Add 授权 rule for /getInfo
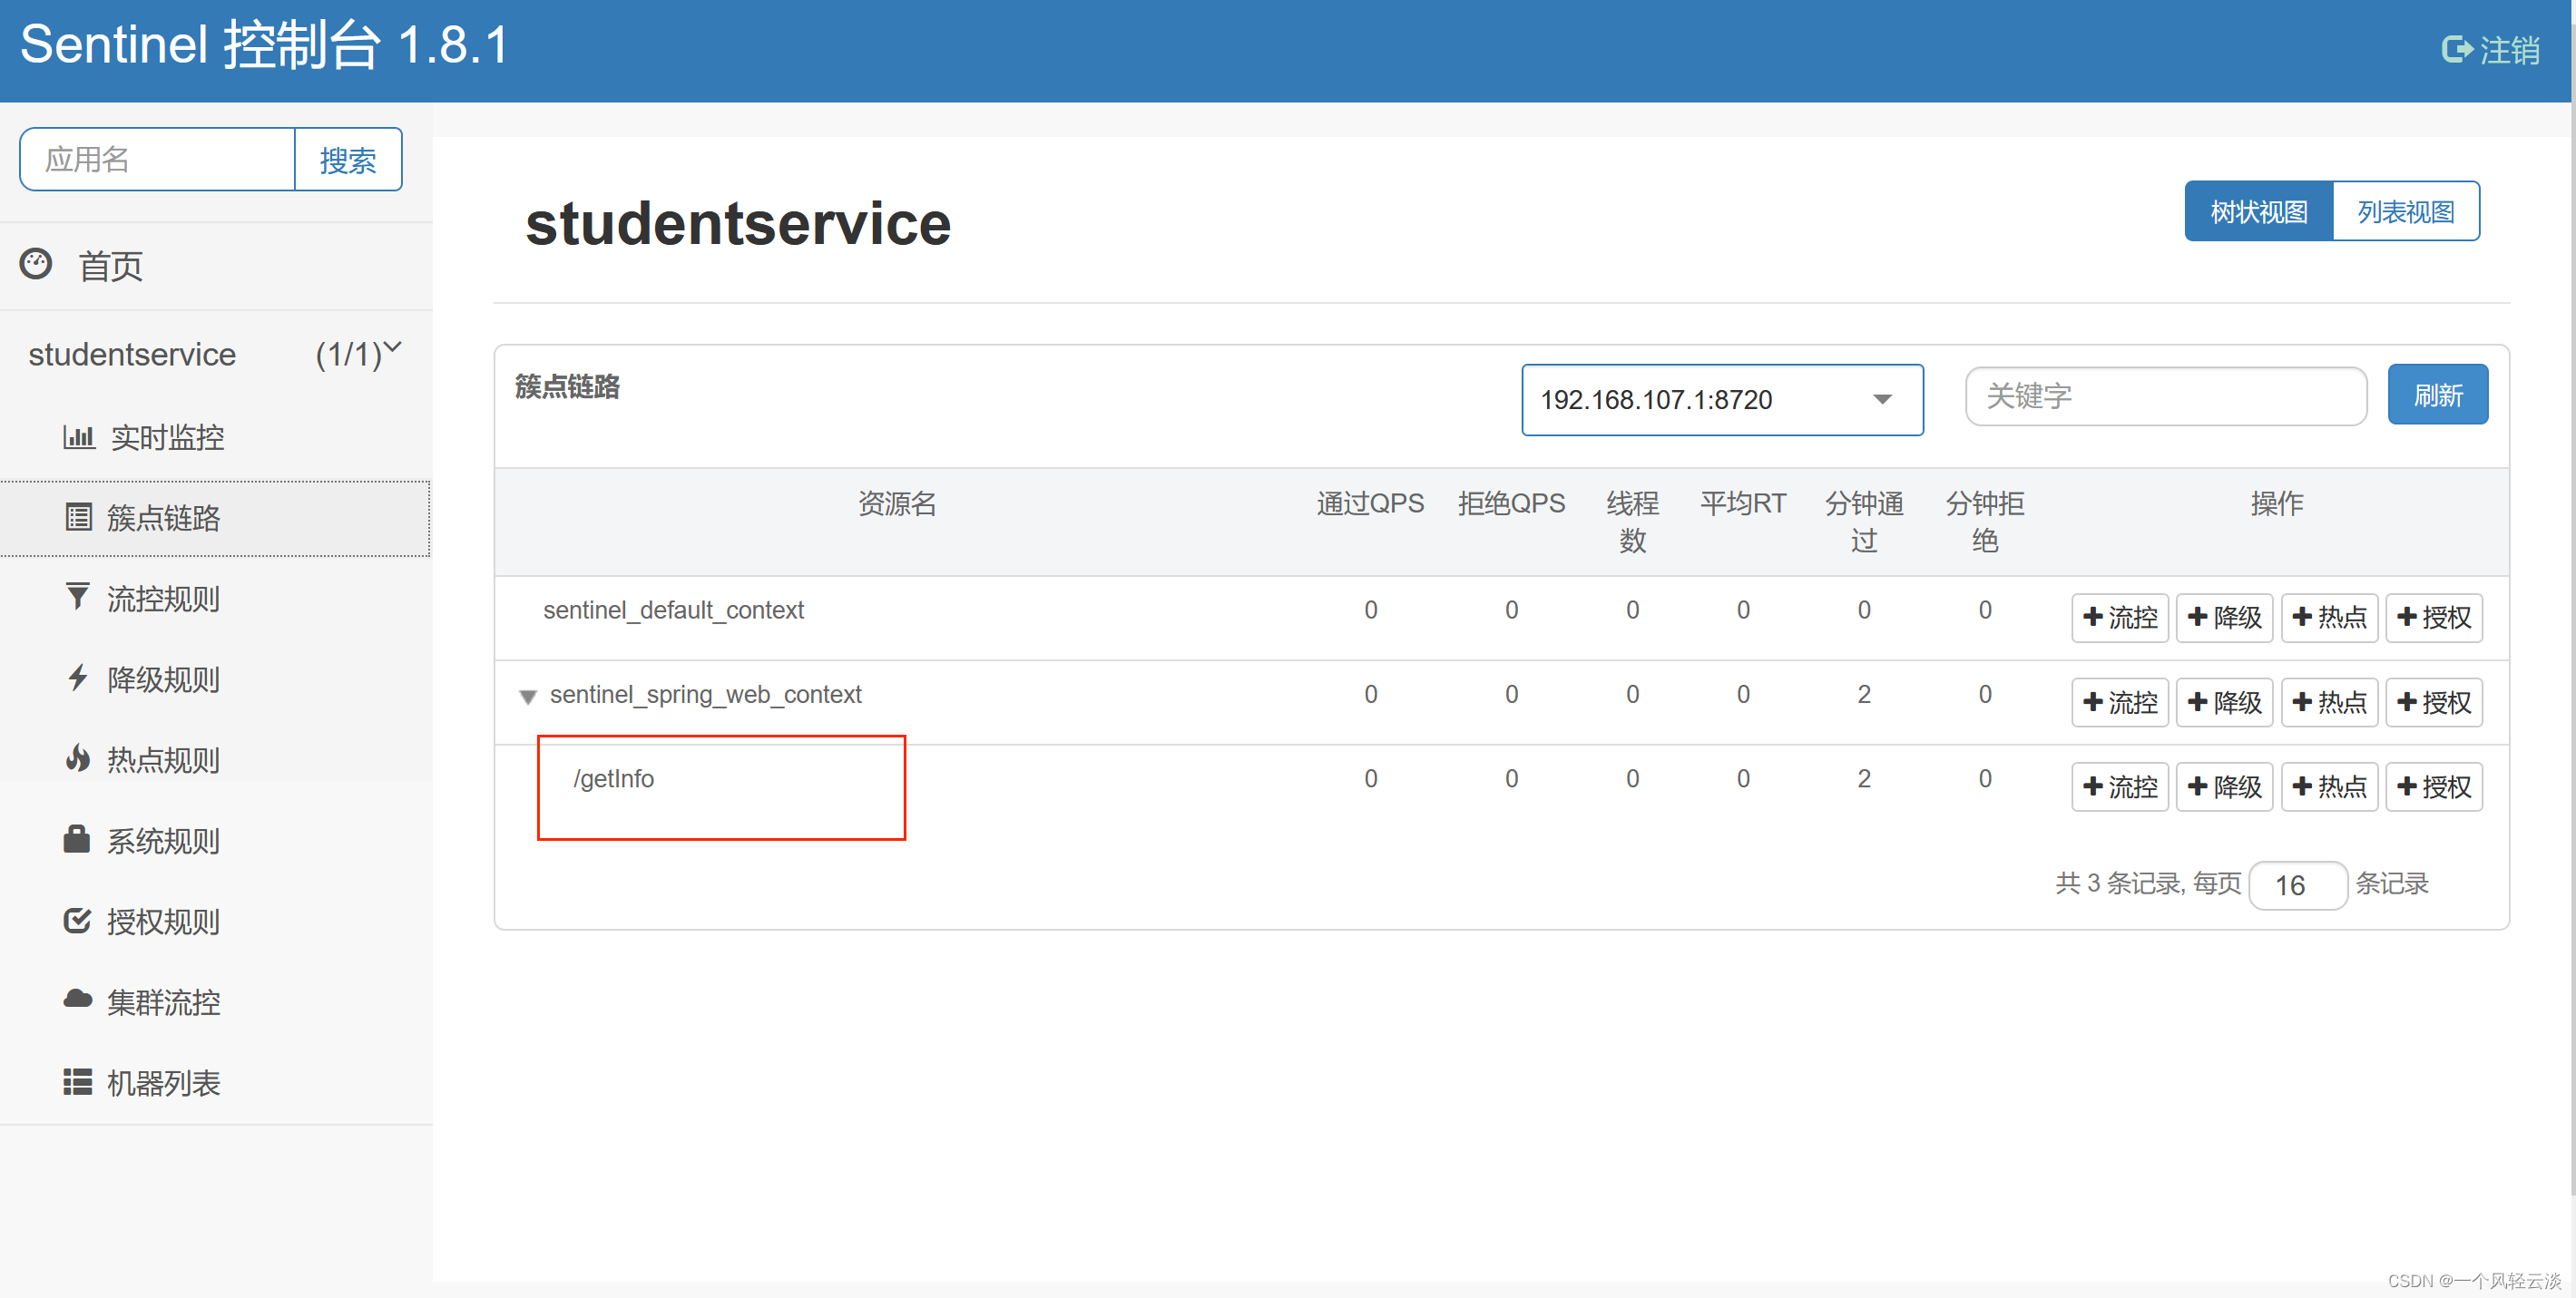 (x=2434, y=786)
